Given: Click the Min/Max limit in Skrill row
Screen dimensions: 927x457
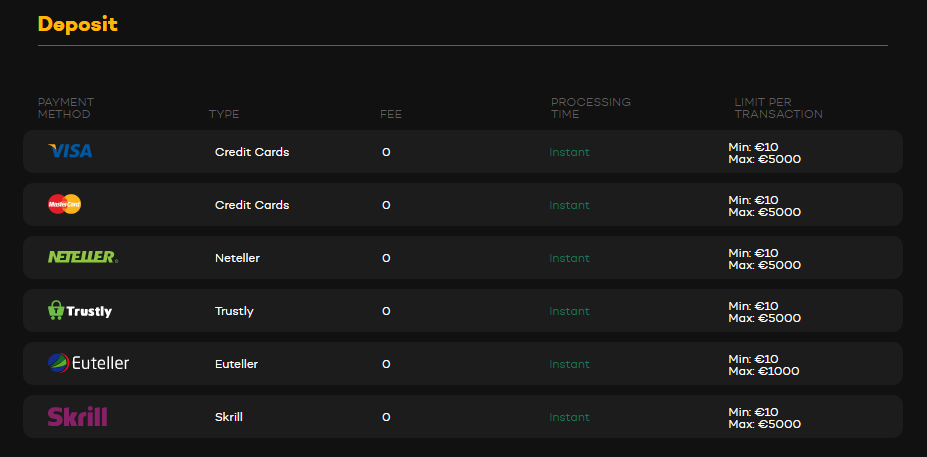Looking at the screenshot, I should pyautogui.click(x=764, y=418).
